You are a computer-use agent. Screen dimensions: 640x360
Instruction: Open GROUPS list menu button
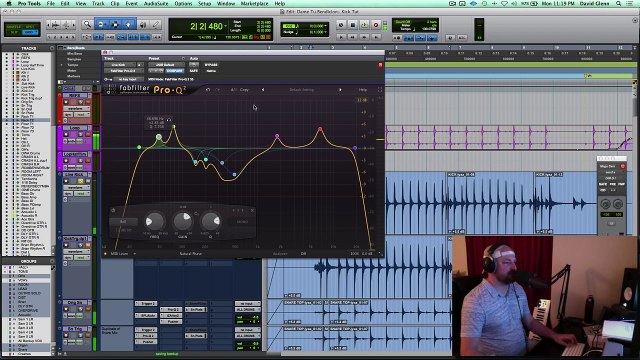(x=52, y=261)
